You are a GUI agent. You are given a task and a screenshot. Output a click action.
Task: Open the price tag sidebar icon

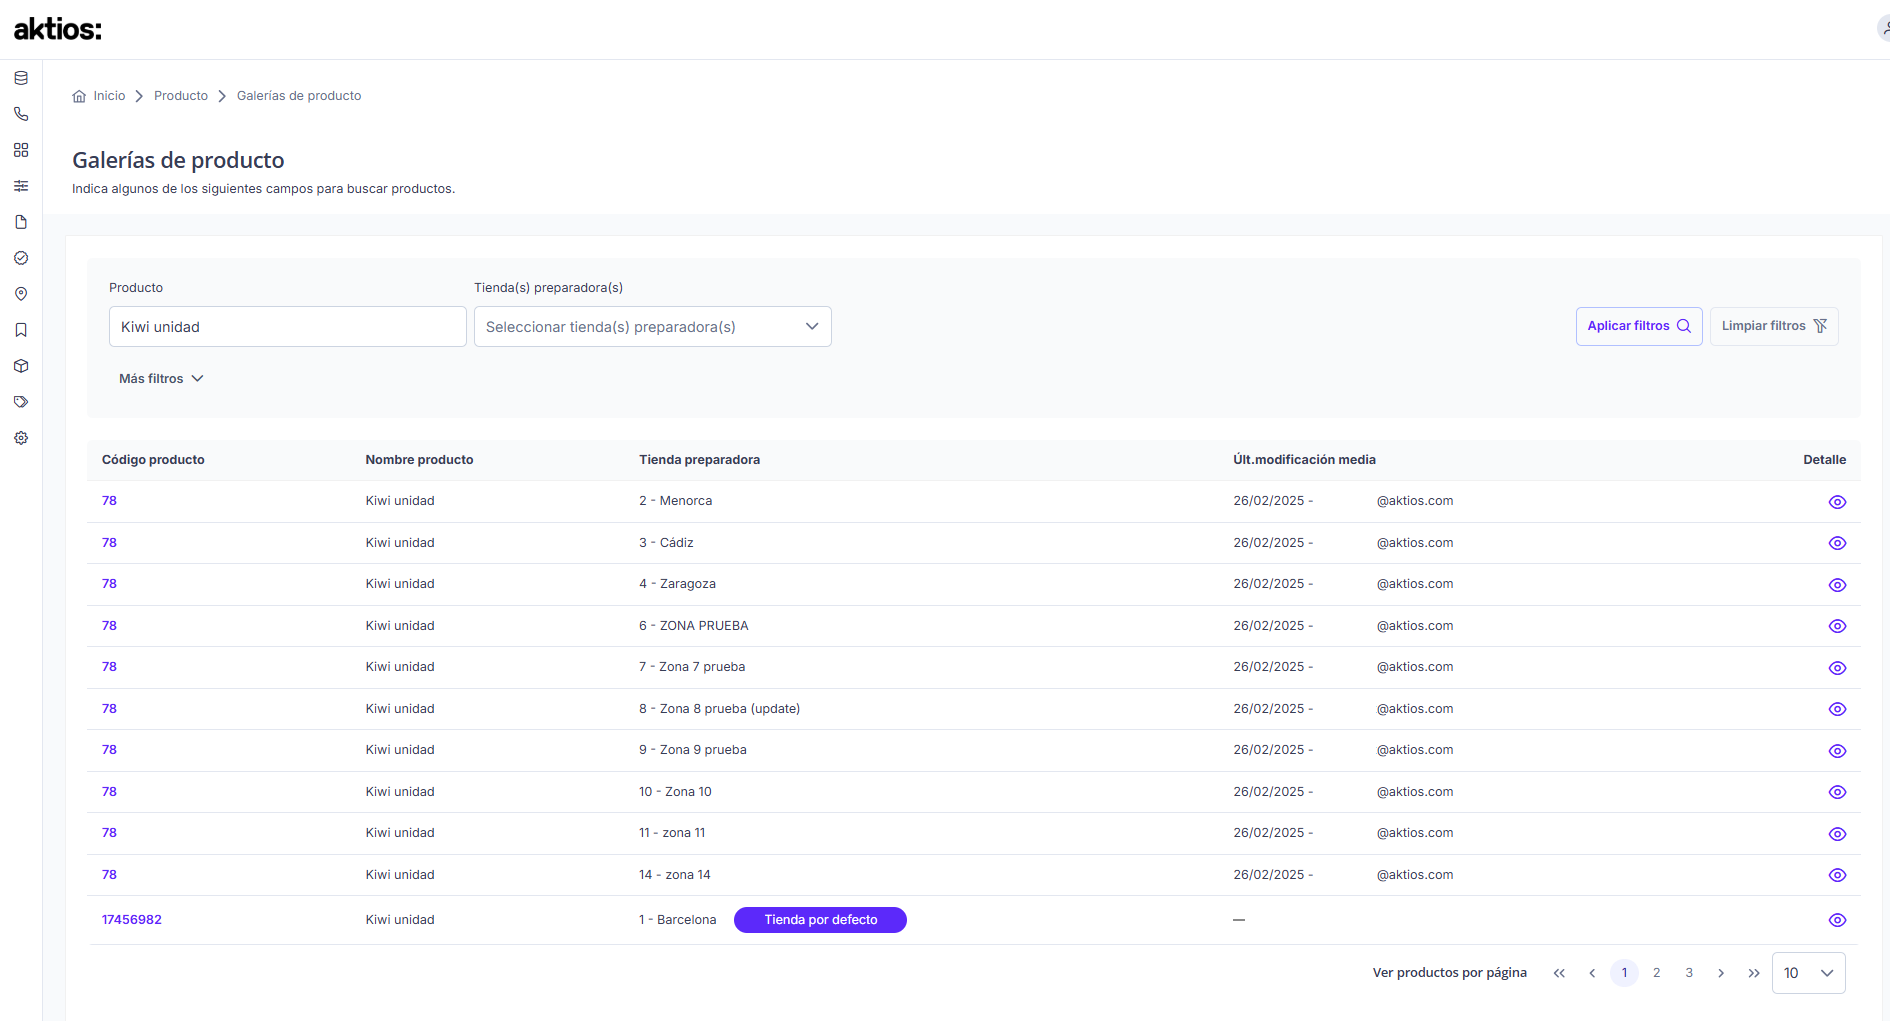tap(21, 402)
